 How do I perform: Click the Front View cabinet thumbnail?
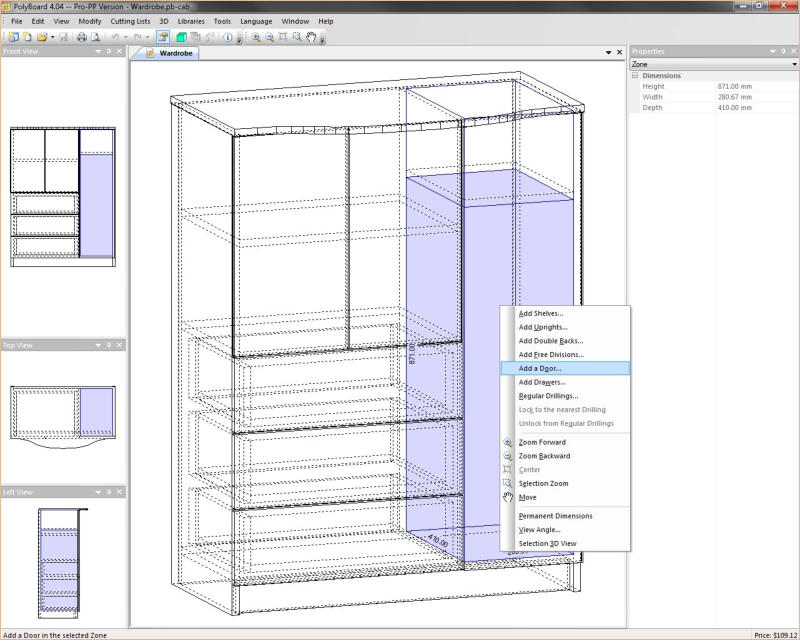[63, 194]
